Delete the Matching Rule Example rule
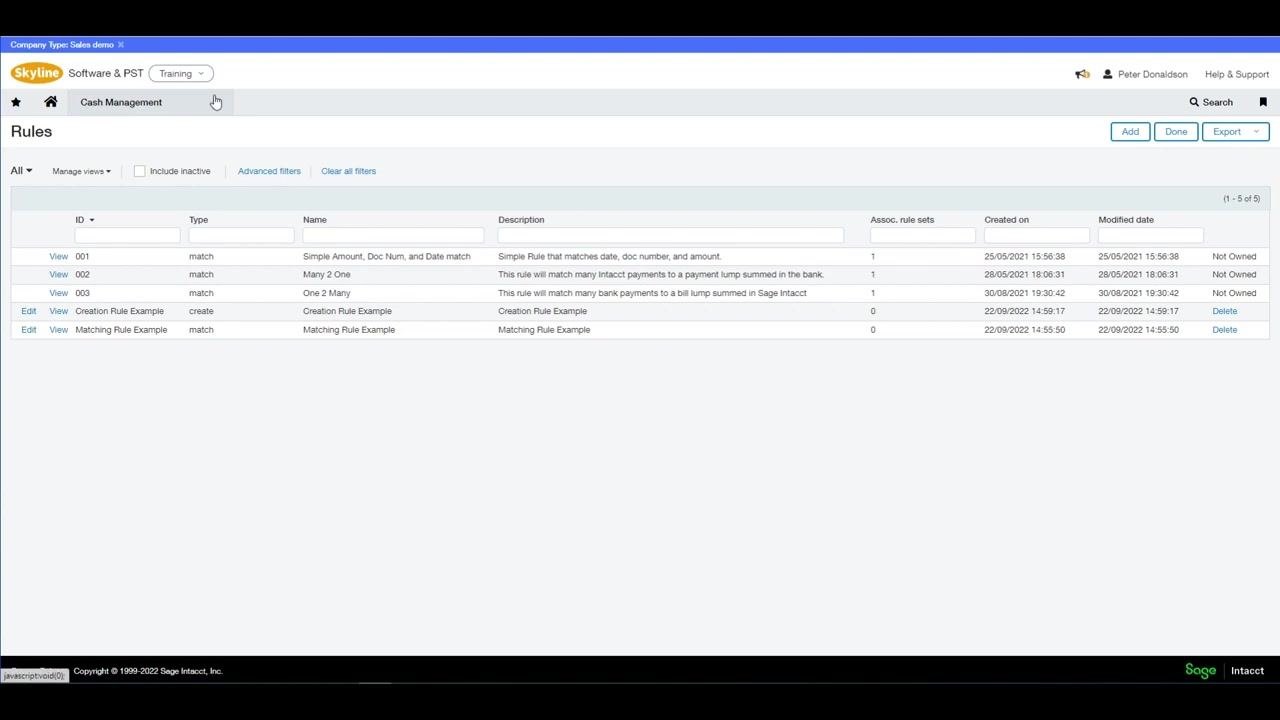This screenshot has height=720, width=1280. pyautogui.click(x=1224, y=330)
